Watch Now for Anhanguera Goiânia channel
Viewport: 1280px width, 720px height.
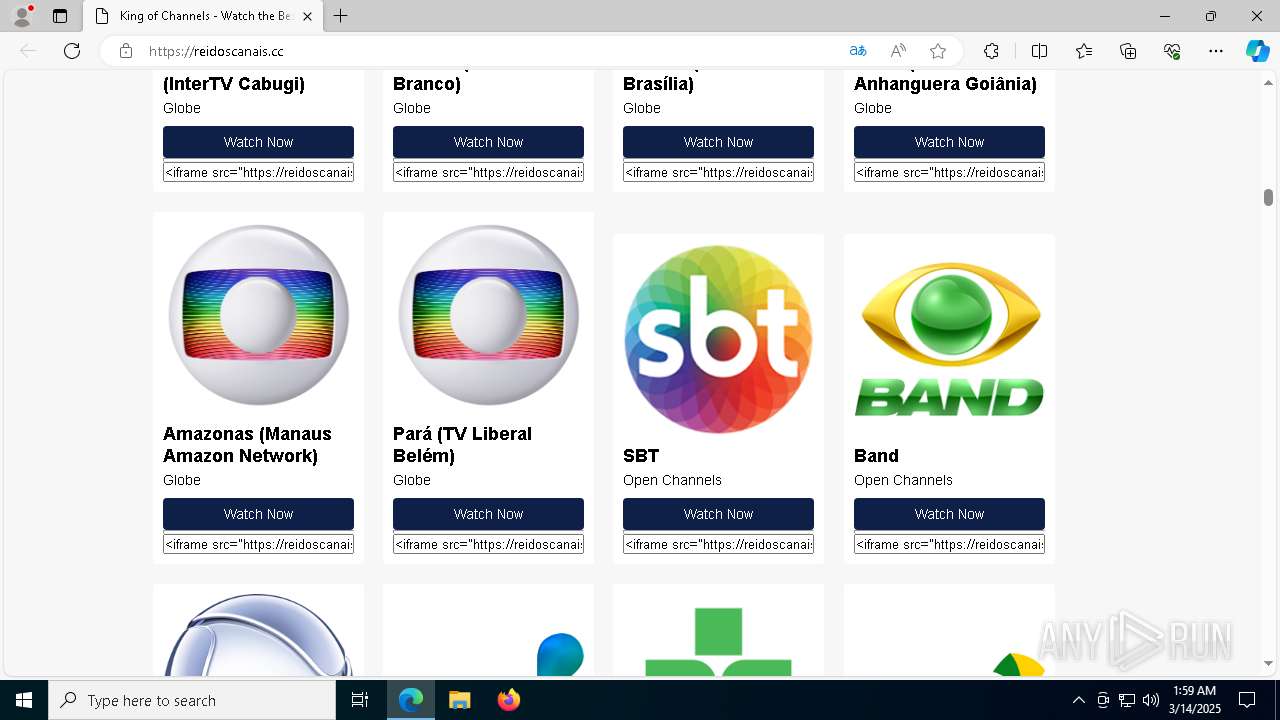(x=949, y=142)
